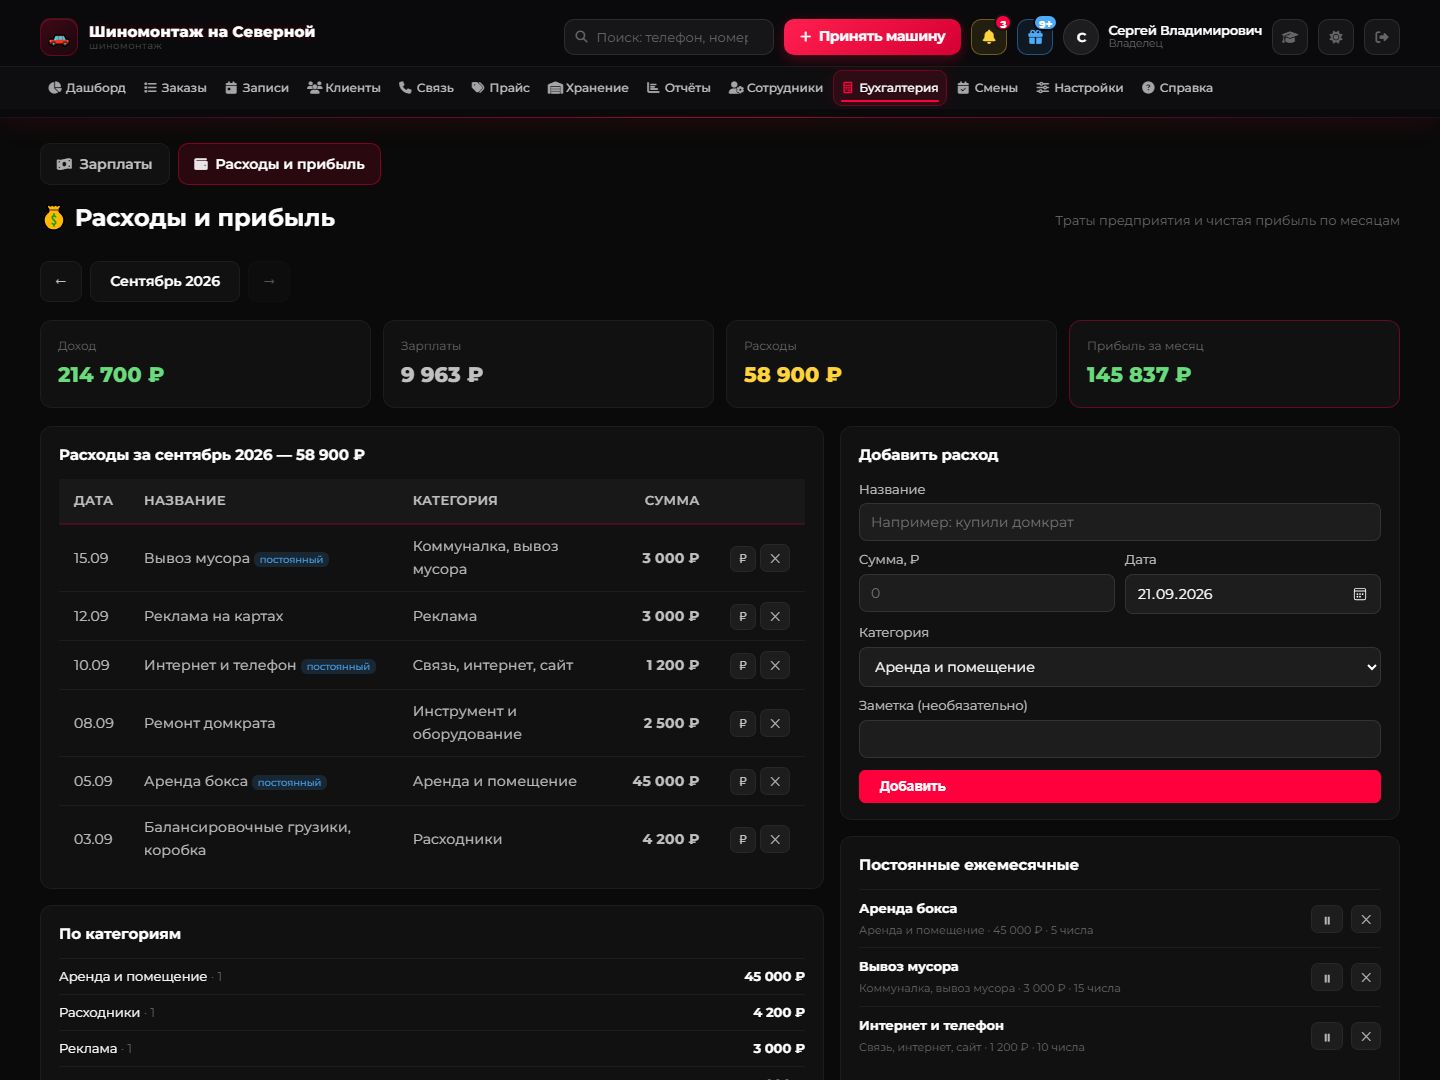
Task: Open the gift box icon
Action: 1035,37
